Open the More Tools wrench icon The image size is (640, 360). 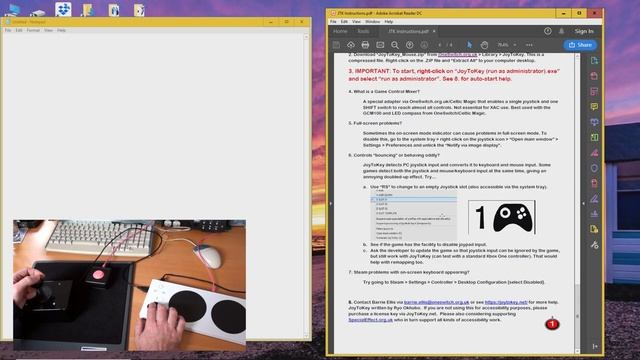[594, 244]
